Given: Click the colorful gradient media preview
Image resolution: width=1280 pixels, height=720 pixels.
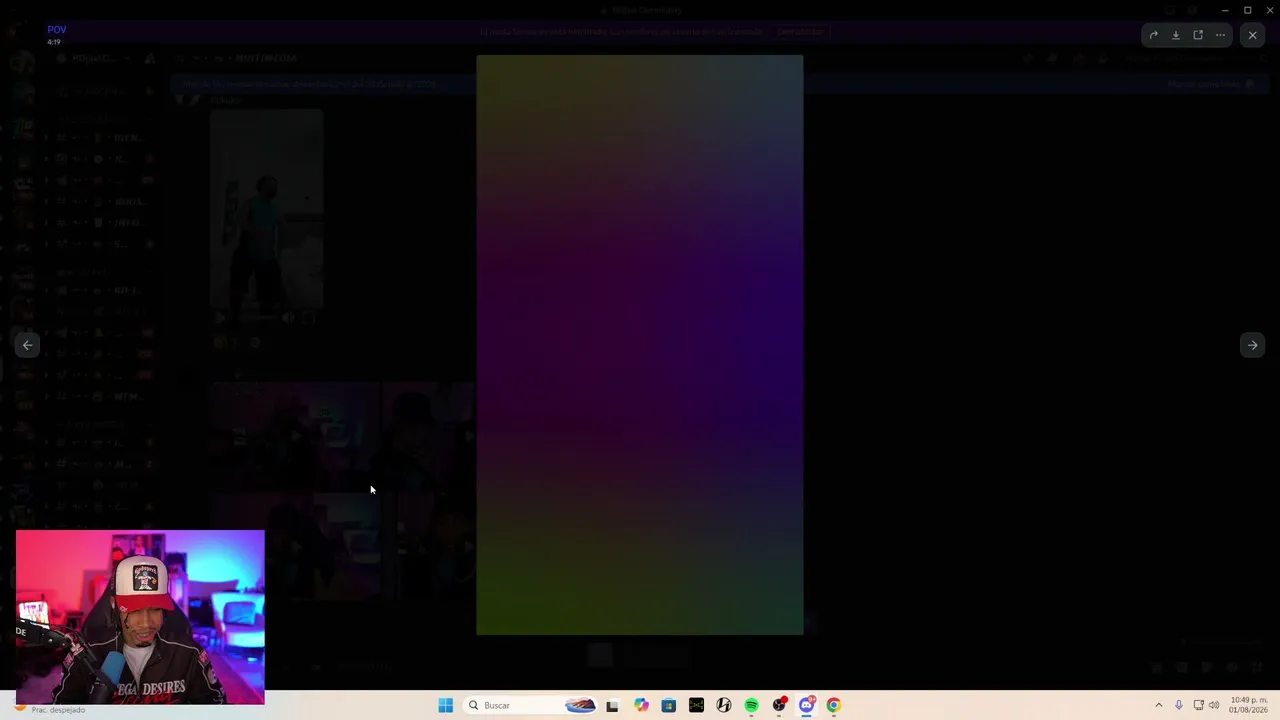Looking at the screenshot, I should point(640,345).
